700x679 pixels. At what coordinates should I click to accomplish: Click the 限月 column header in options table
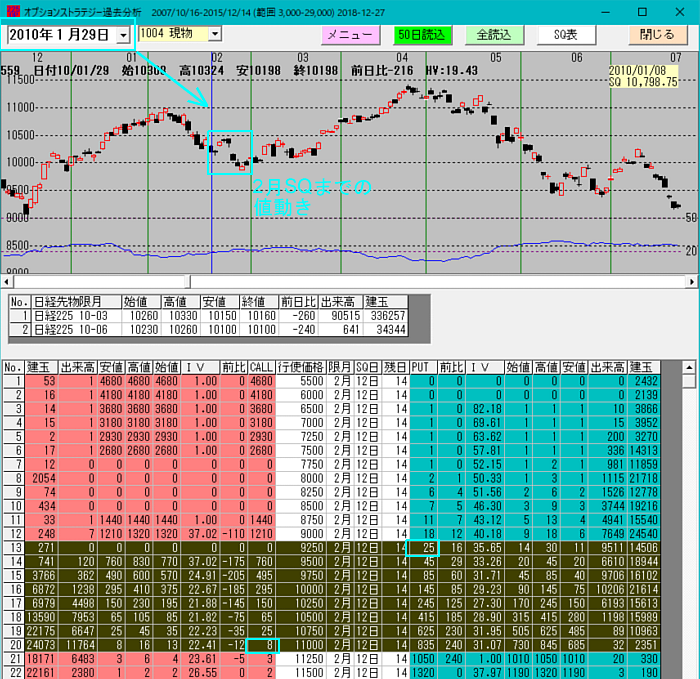point(340,367)
